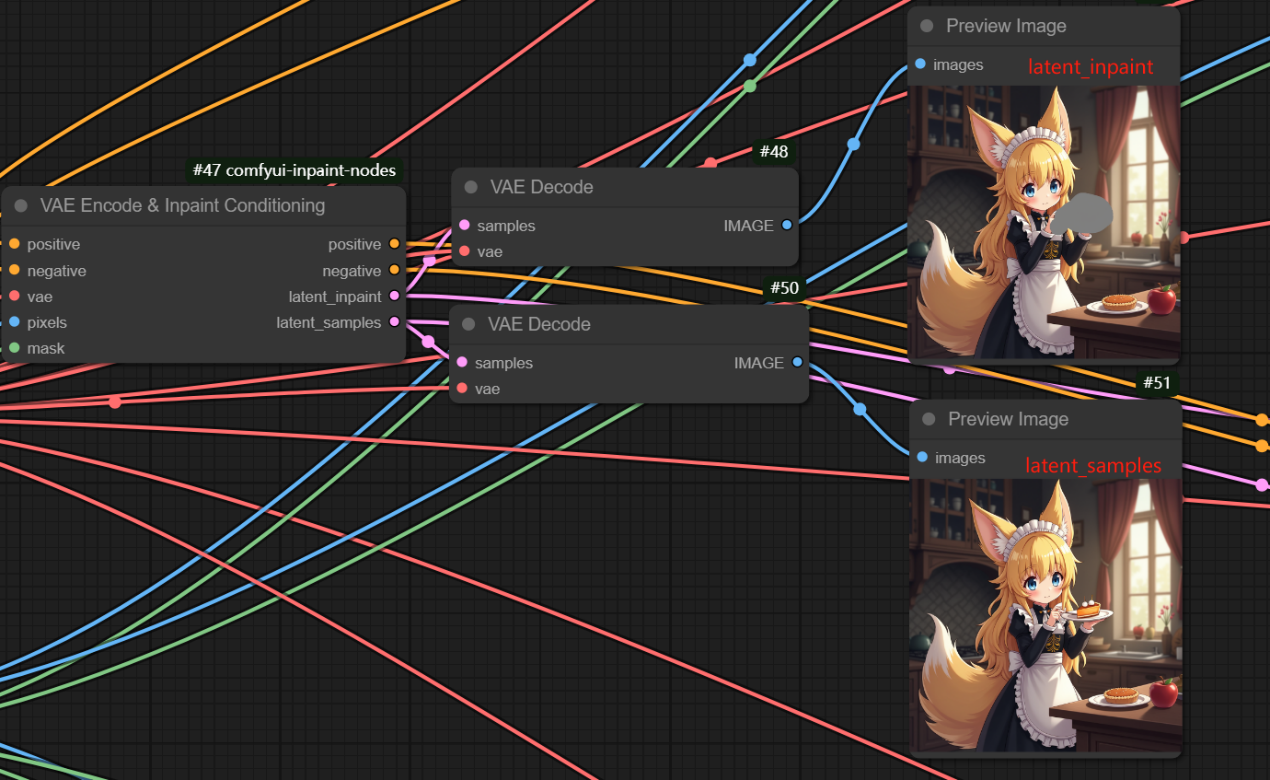Click vae input socket on lower VAE Decode
This screenshot has width=1270, height=780.
click(462, 388)
